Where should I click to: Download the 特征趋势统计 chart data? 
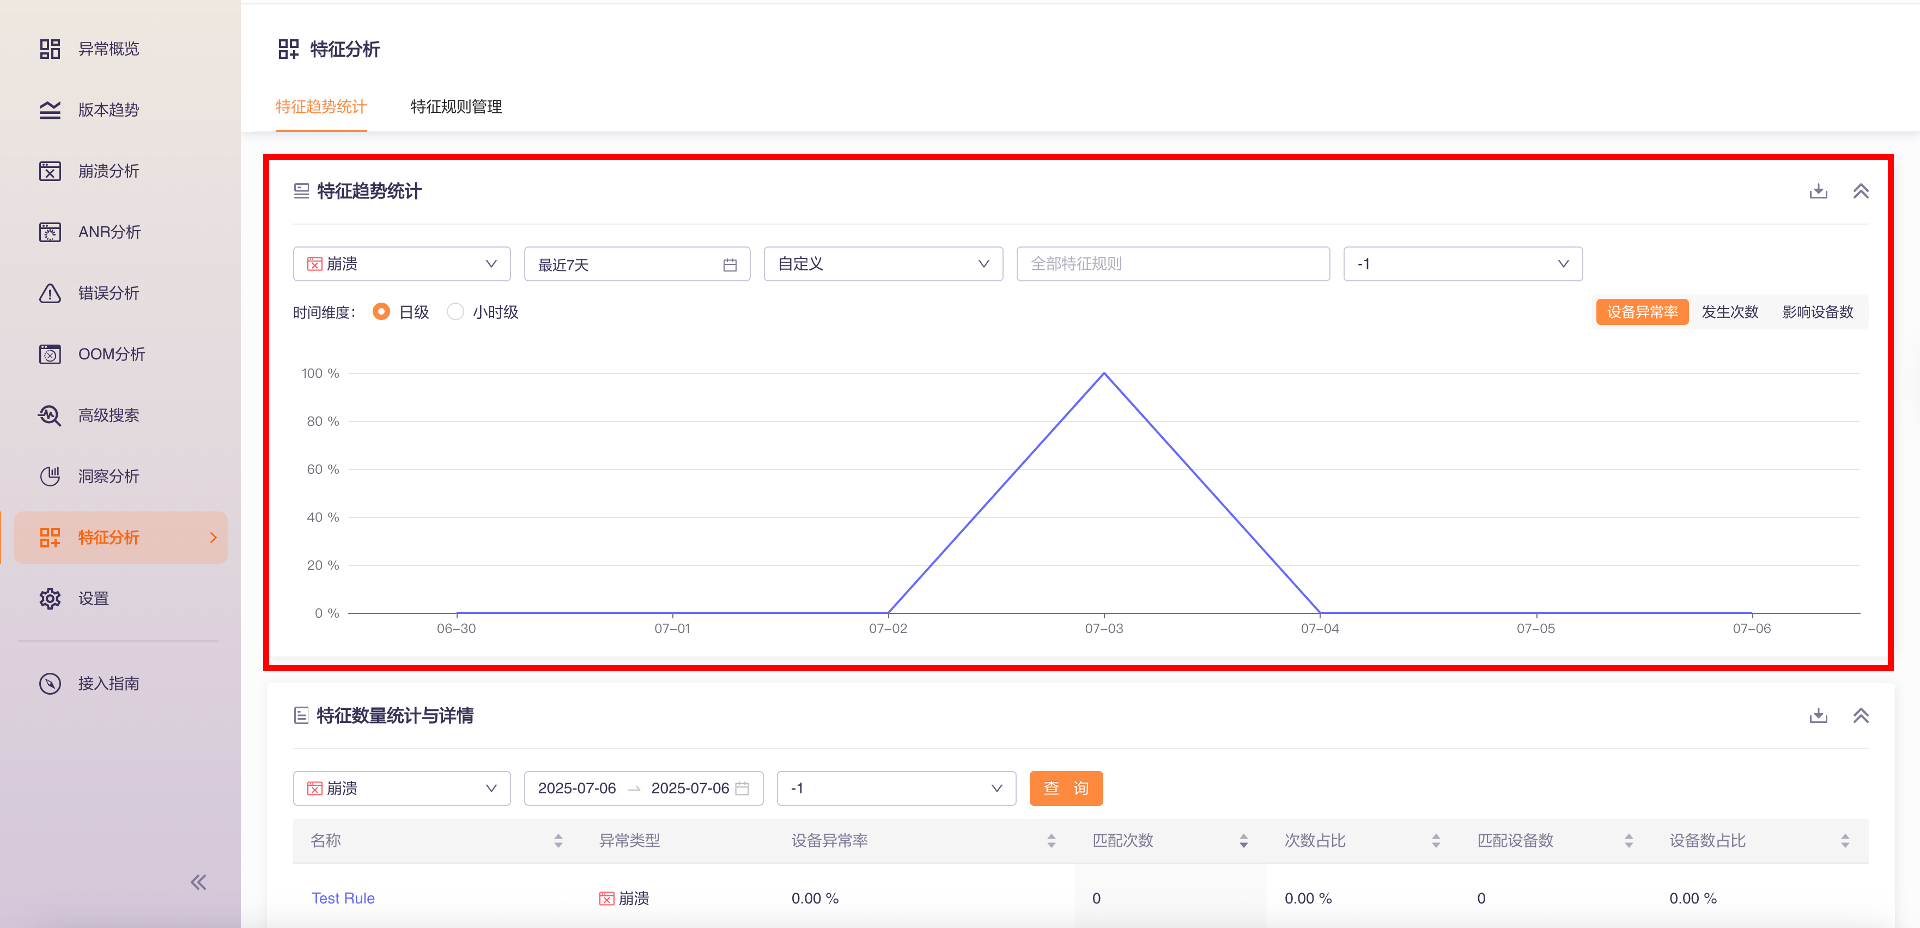pos(1818,191)
